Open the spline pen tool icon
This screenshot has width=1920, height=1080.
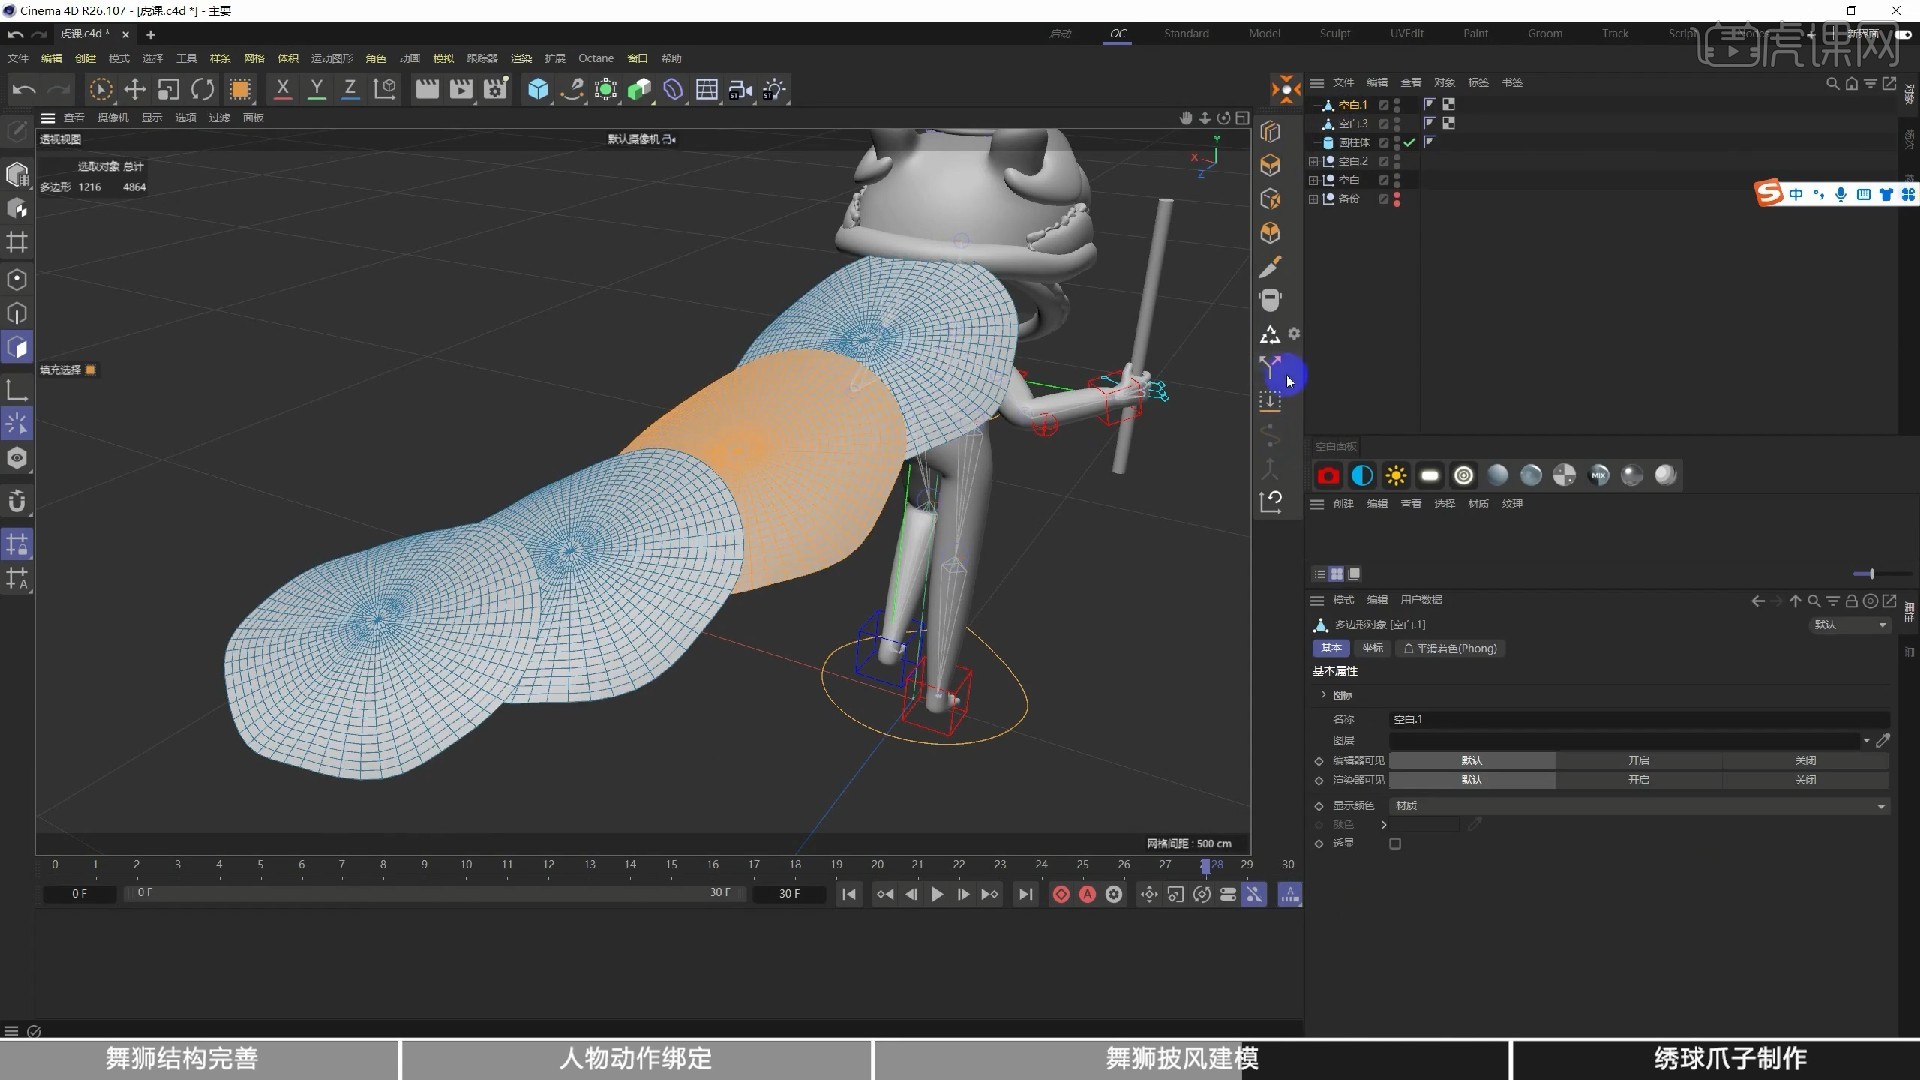[x=572, y=90]
